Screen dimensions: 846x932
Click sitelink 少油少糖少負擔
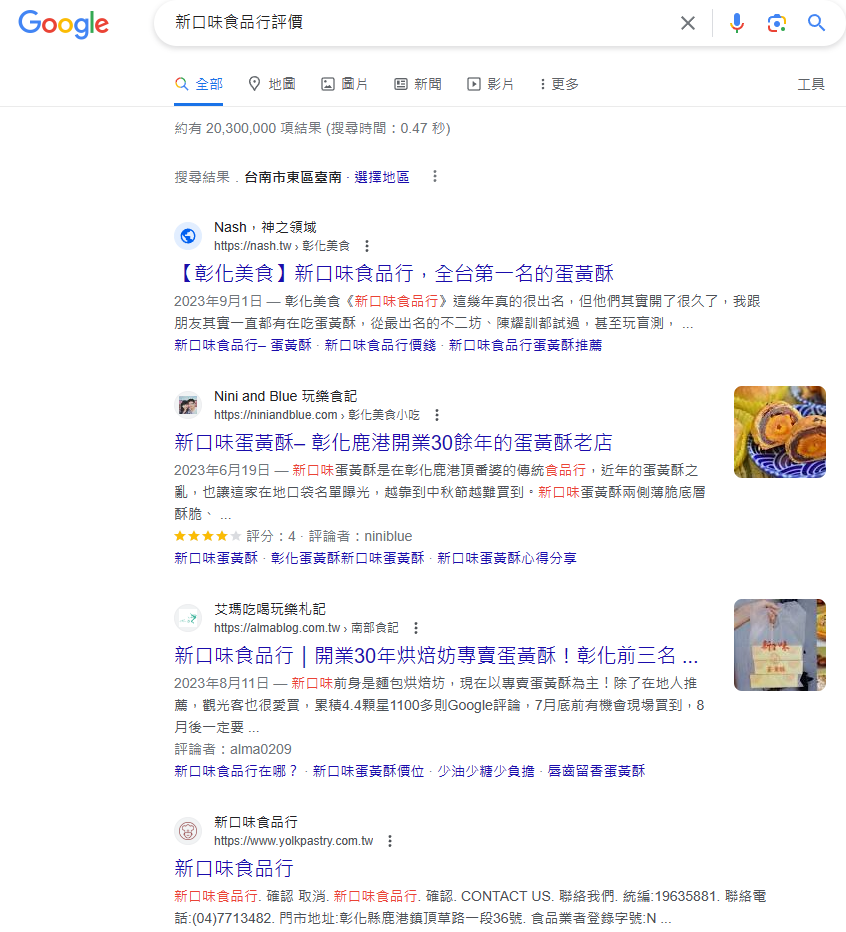486,772
